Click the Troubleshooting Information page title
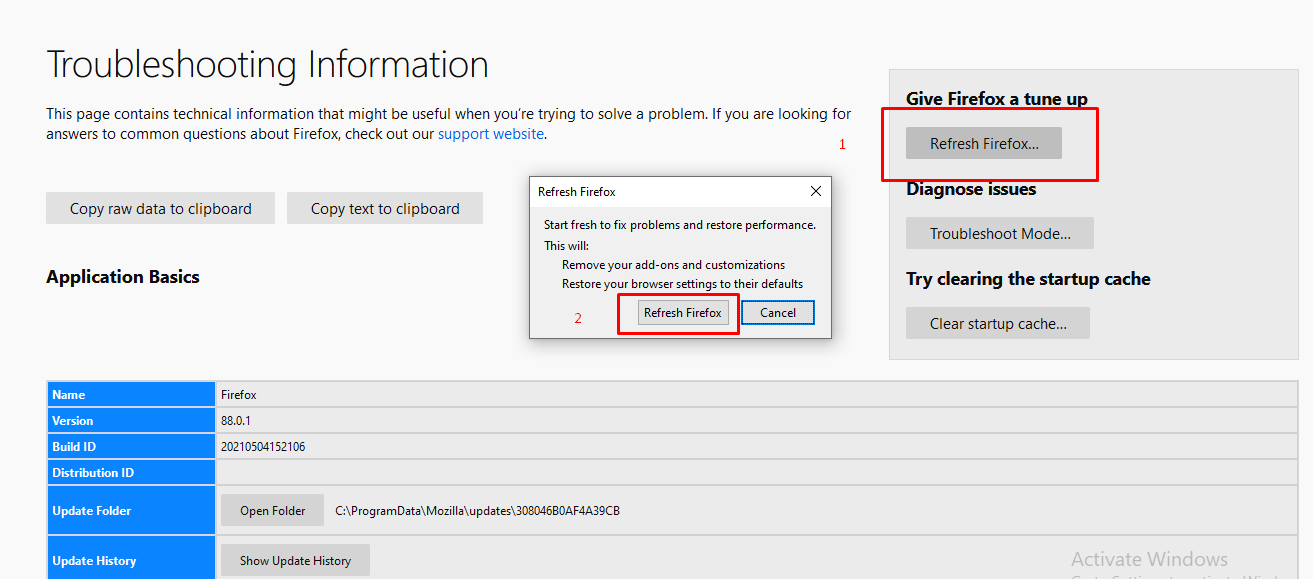The height and width of the screenshot is (579, 1313). (x=267, y=65)
